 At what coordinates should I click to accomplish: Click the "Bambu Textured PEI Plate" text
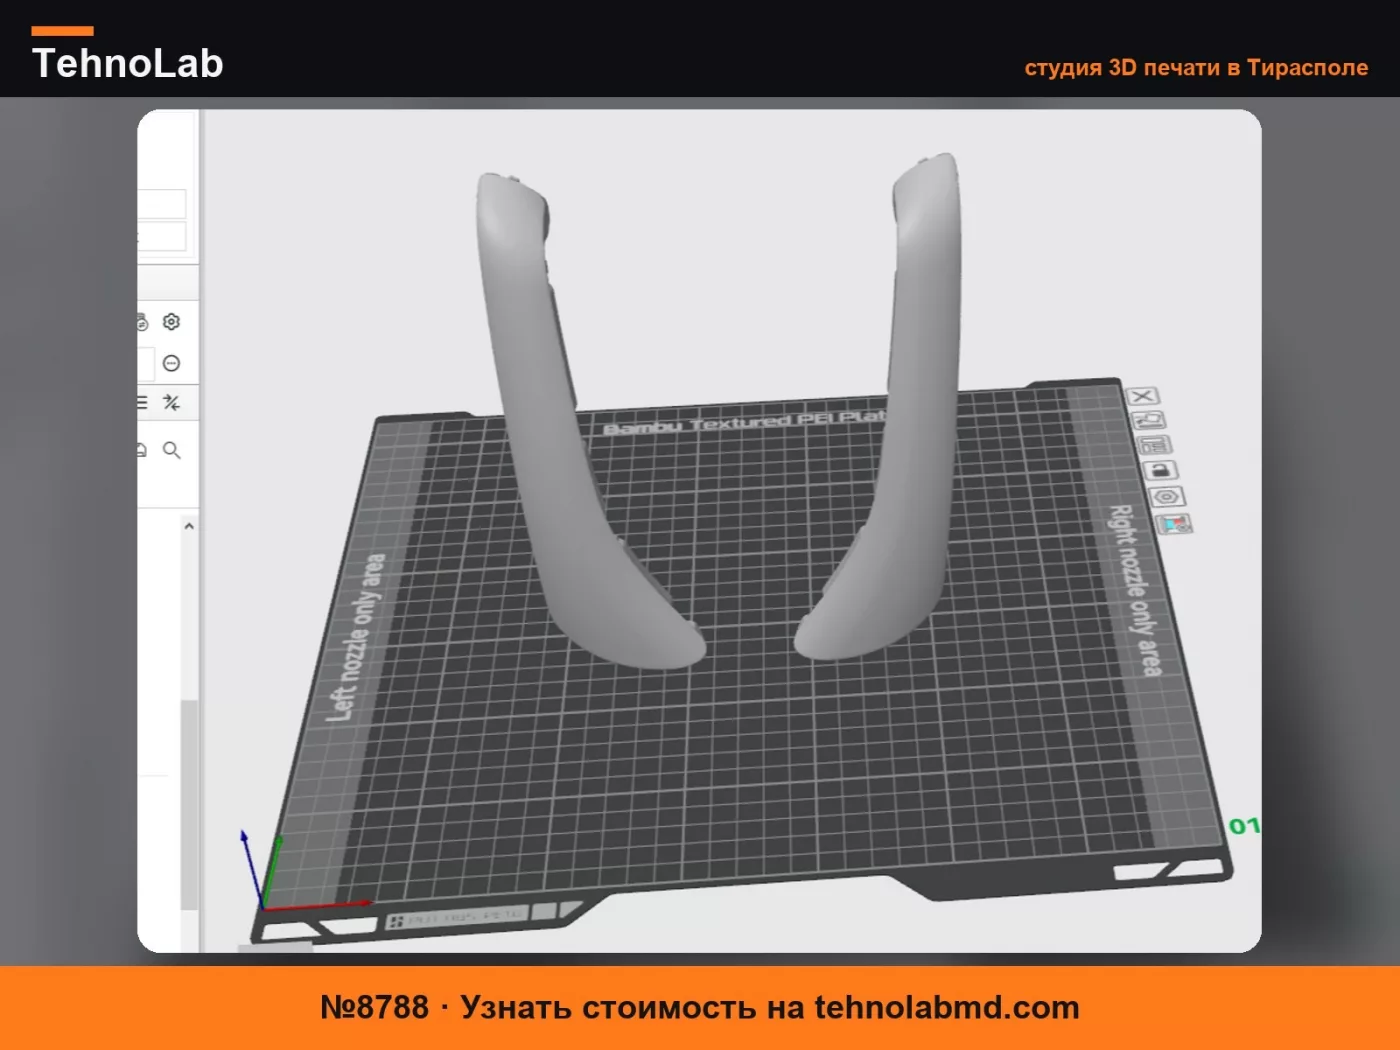click(745, 422)
